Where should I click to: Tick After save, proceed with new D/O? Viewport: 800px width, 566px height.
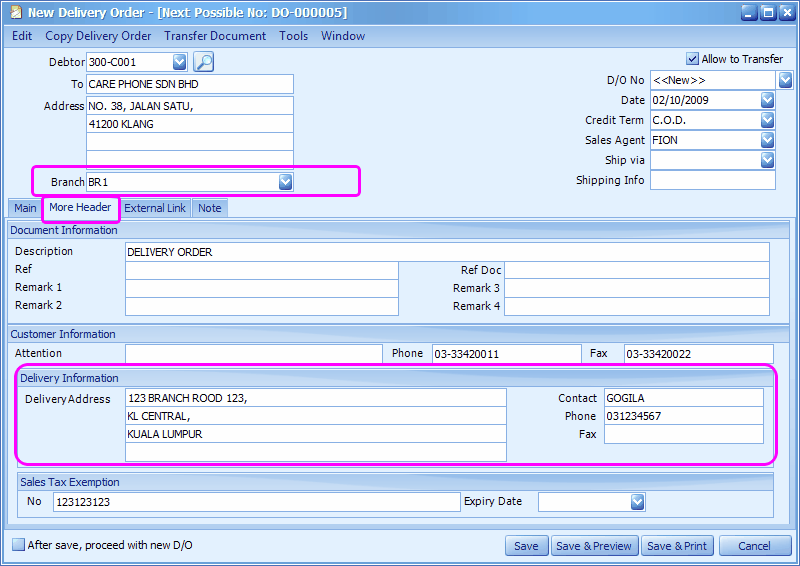[x=18, y=545]
